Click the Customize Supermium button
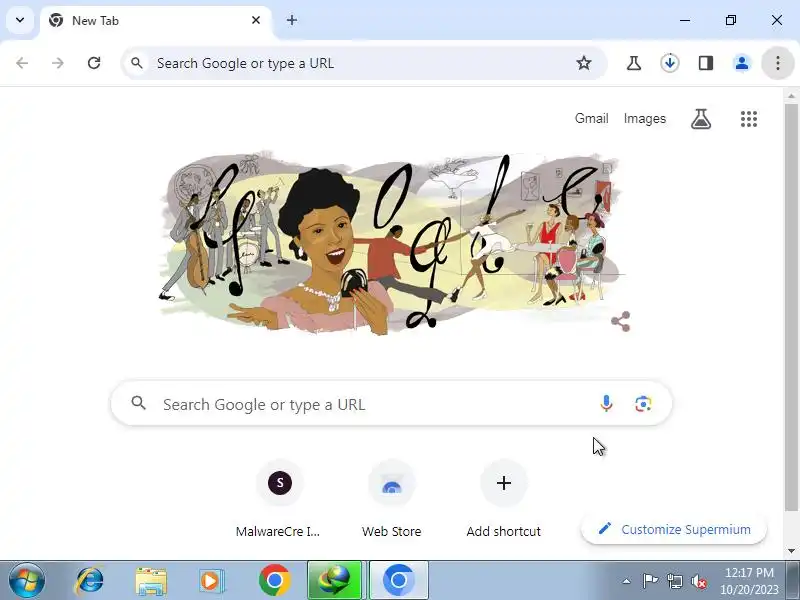The image size is (800, 600). point(673,529)
